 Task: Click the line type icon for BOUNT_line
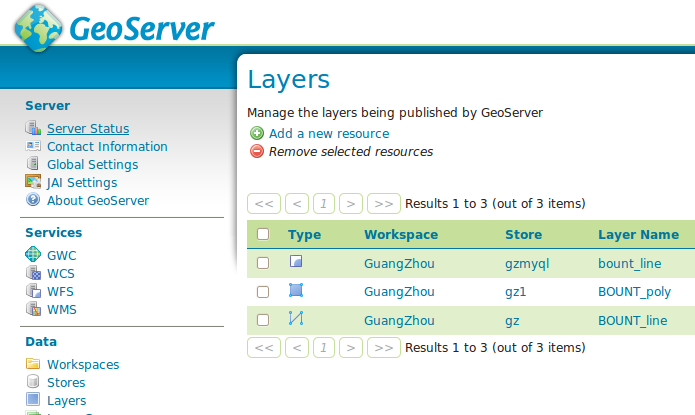296,318
